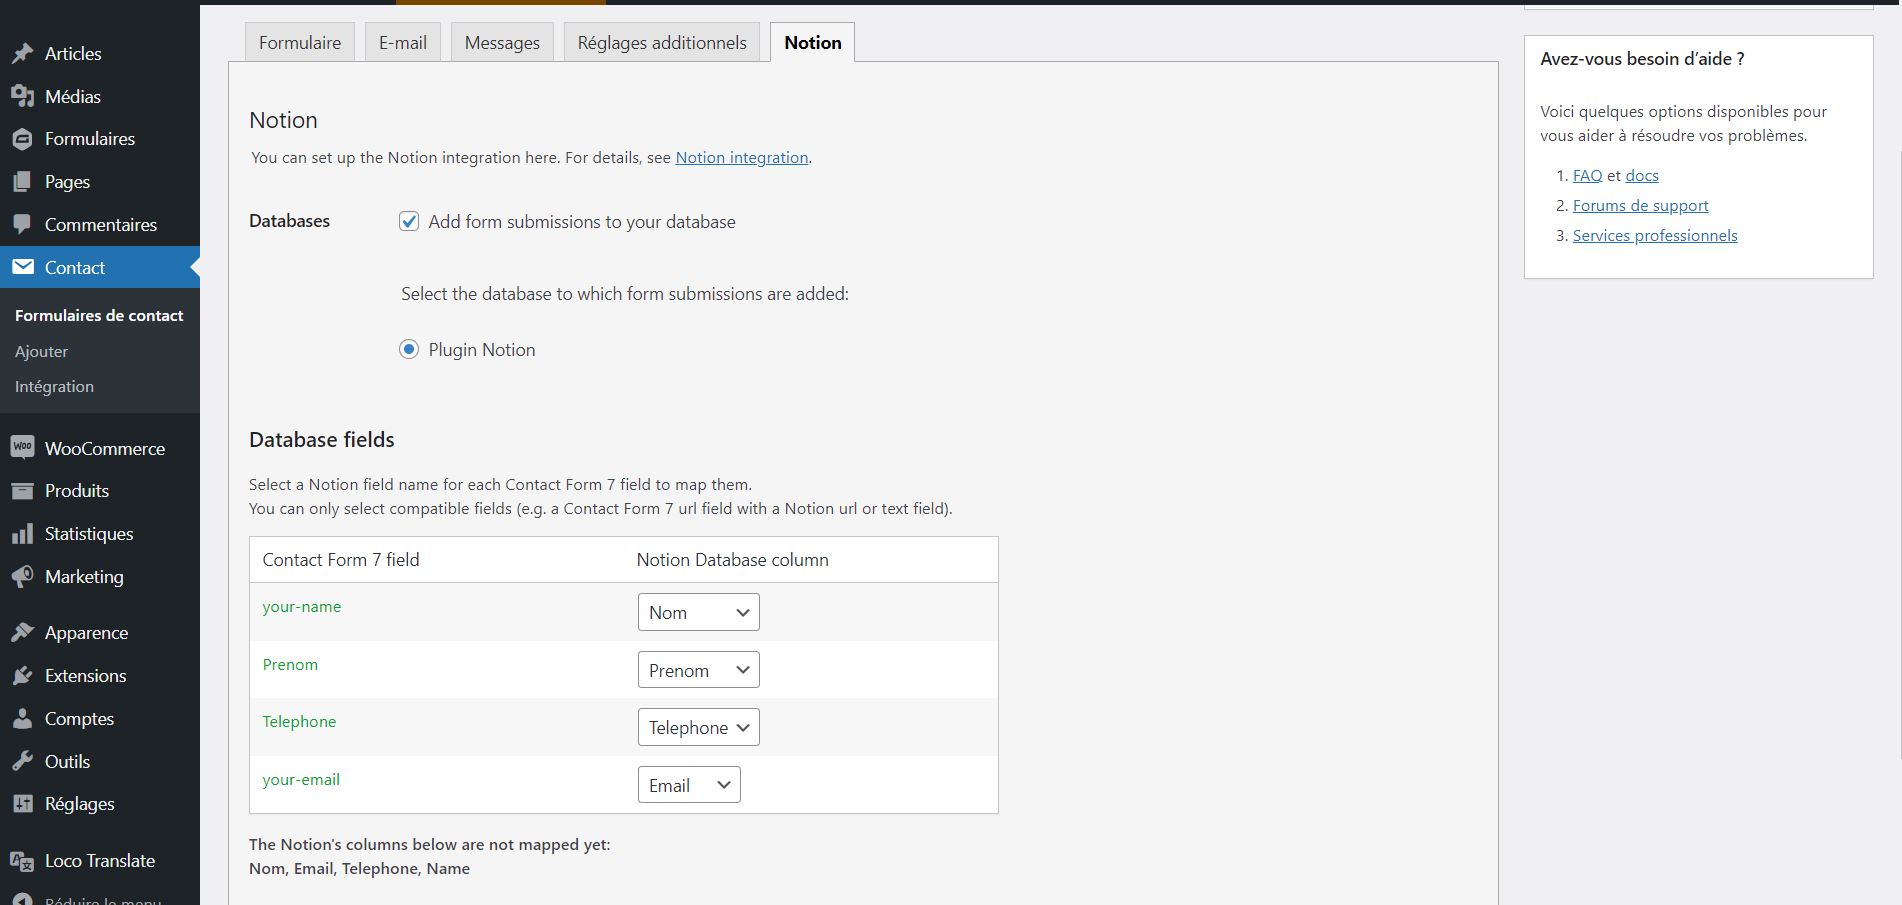
Task: Click the Contact Form 7 field header
Action: [x=341, y=560]
